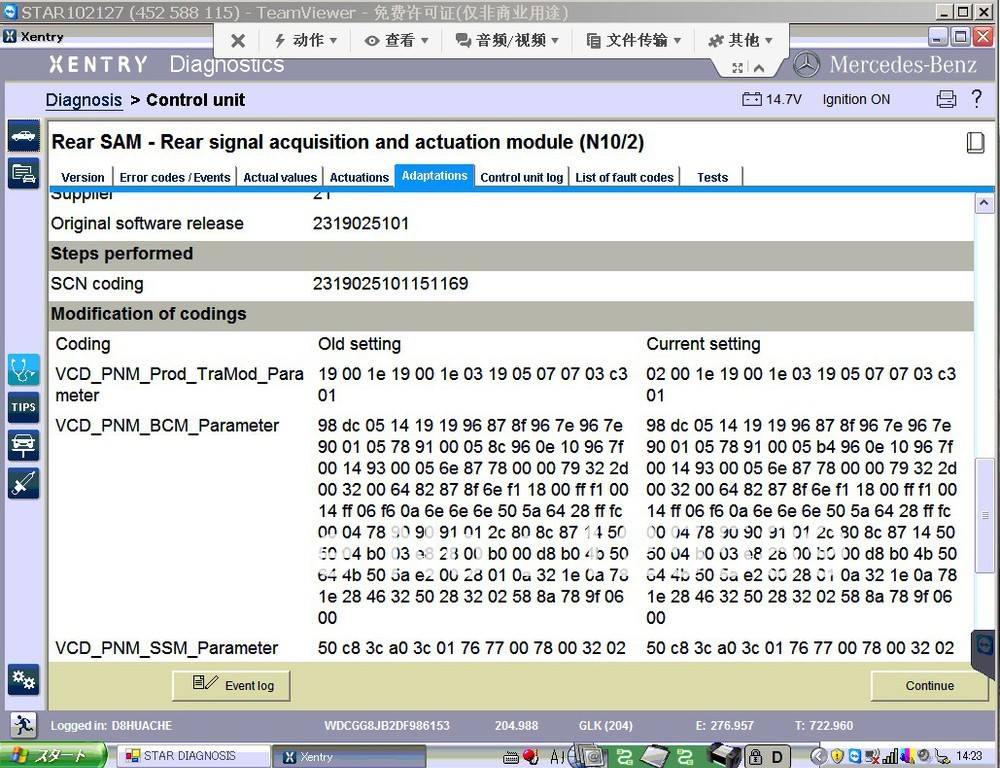Image resolution: width=1000 pixels, height=768 pixels.
Task: Click the Current setting column header
Action: (703, 344)
